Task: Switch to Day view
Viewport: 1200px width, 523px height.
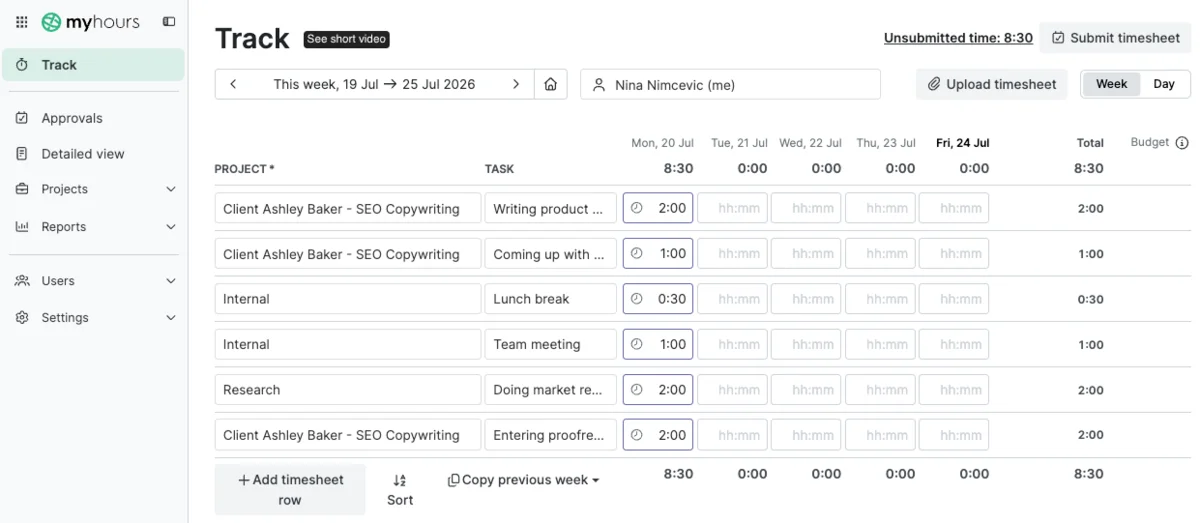Action: (x=1164, y=84)
